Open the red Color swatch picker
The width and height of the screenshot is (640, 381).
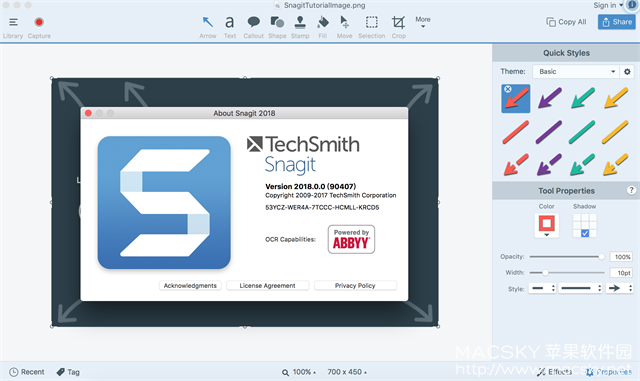(x=547, y=225)
